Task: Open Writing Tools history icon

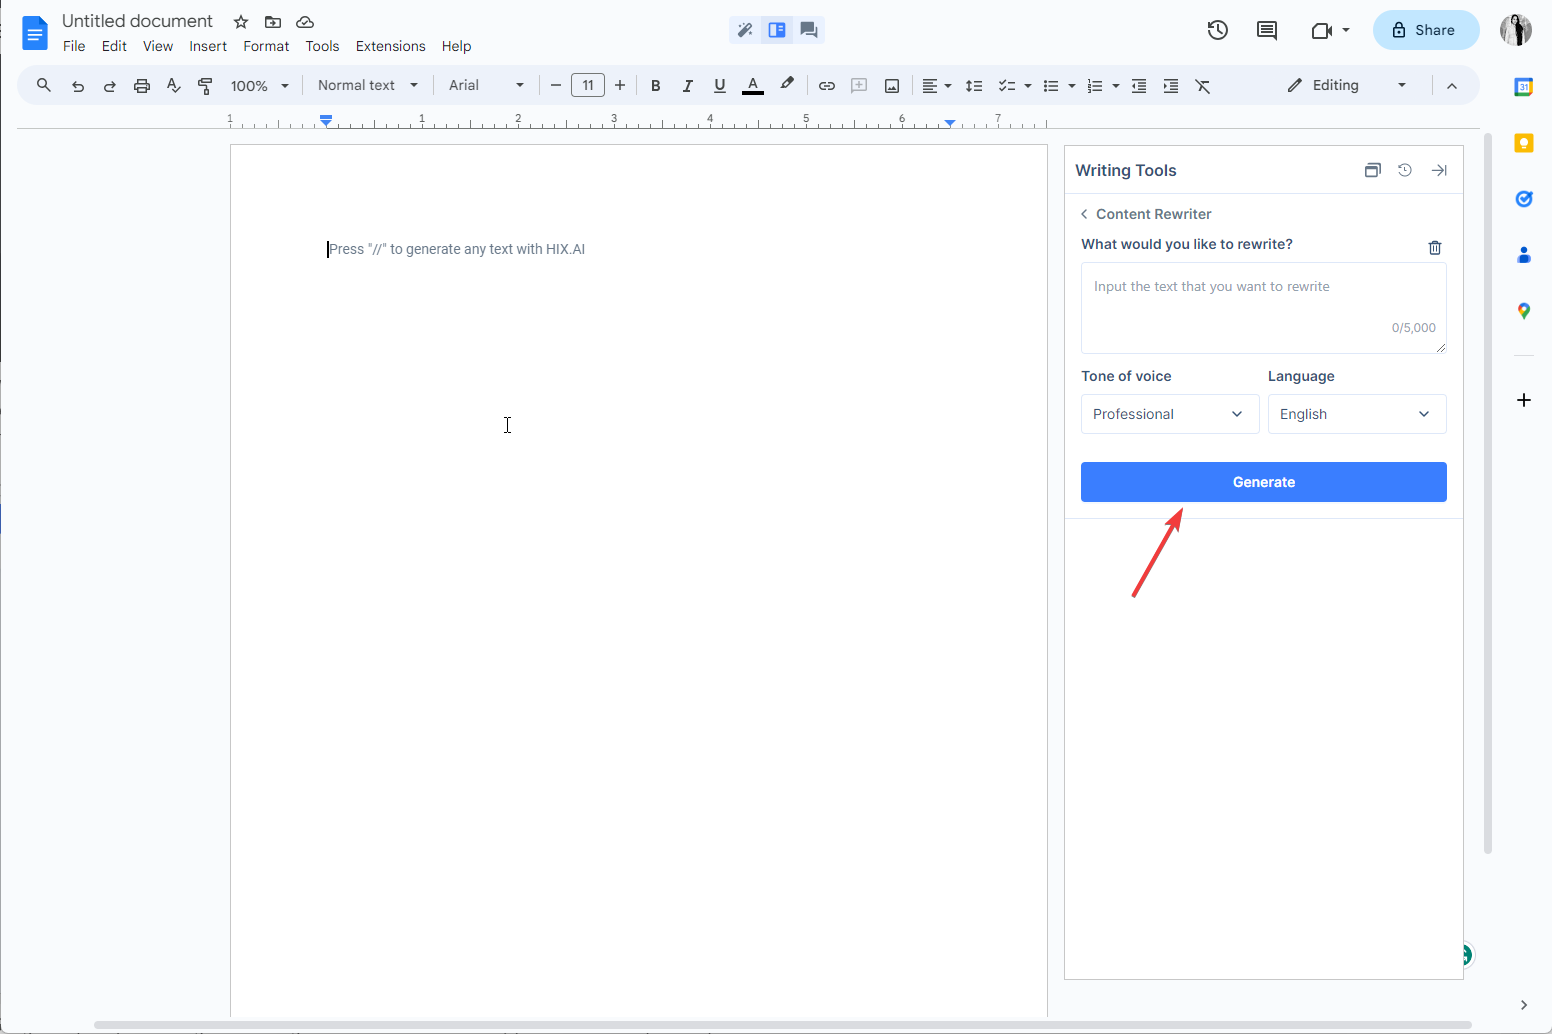Action: point(1405,170)
